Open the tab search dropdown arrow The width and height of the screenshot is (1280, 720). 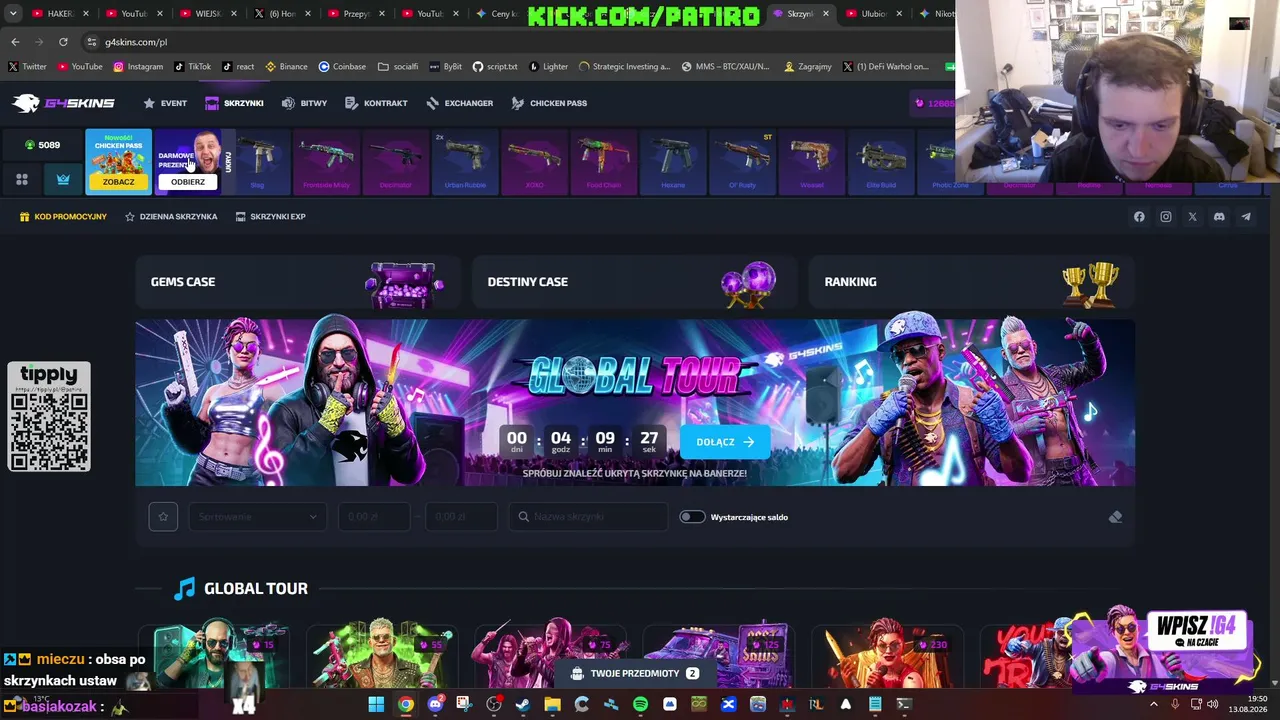click(13, 14)
